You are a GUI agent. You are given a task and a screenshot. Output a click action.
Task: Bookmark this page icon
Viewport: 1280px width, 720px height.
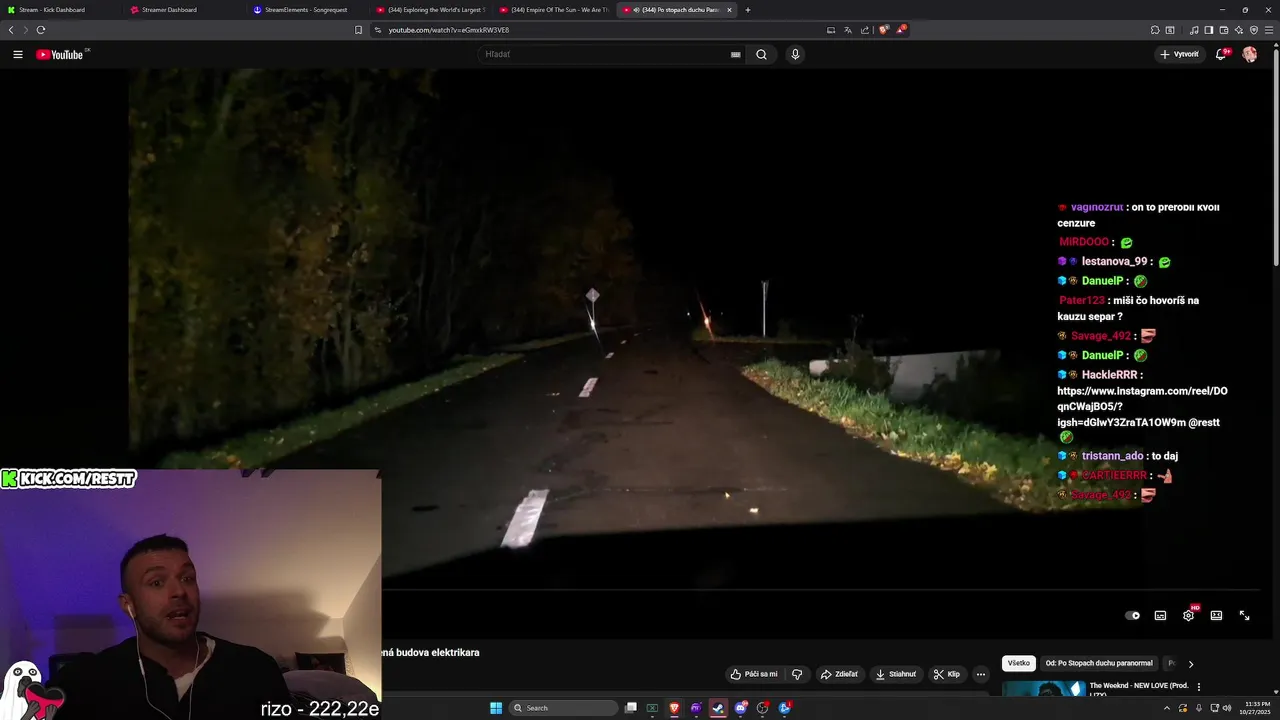pos(359,30)
